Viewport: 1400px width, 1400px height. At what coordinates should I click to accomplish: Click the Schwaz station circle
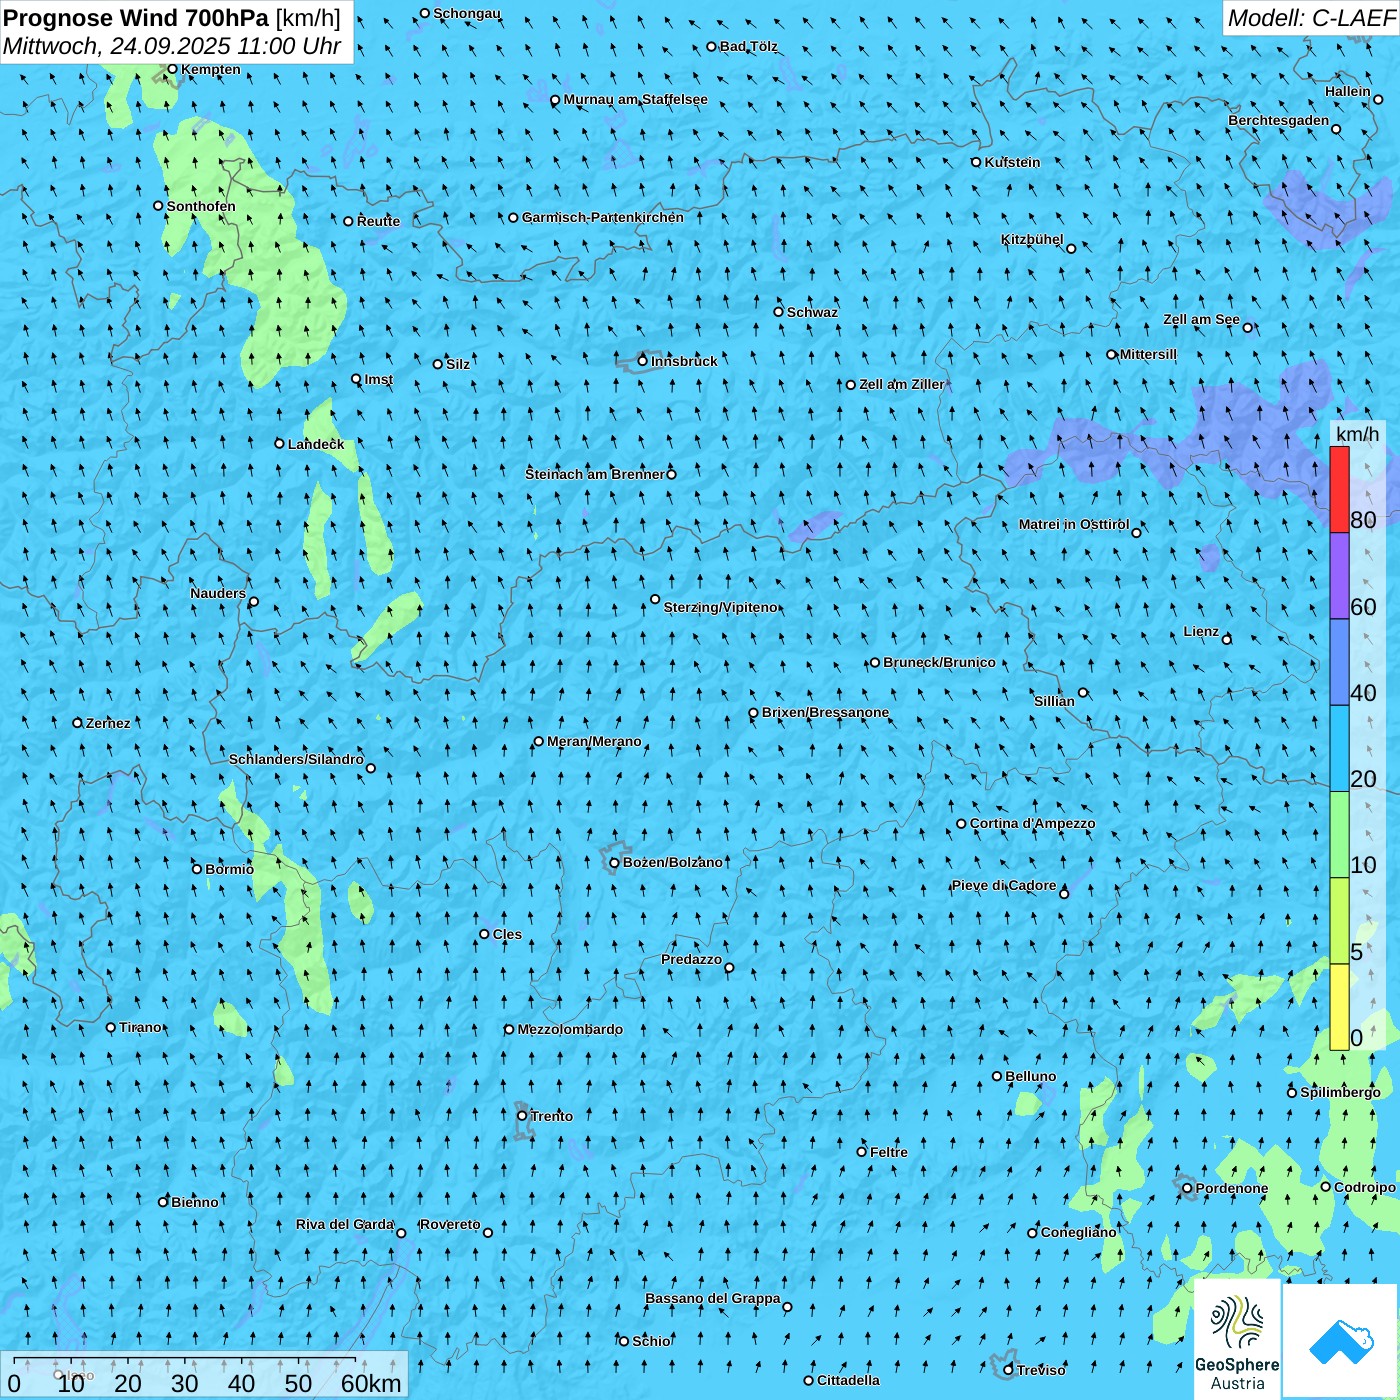tap(779, 312)
